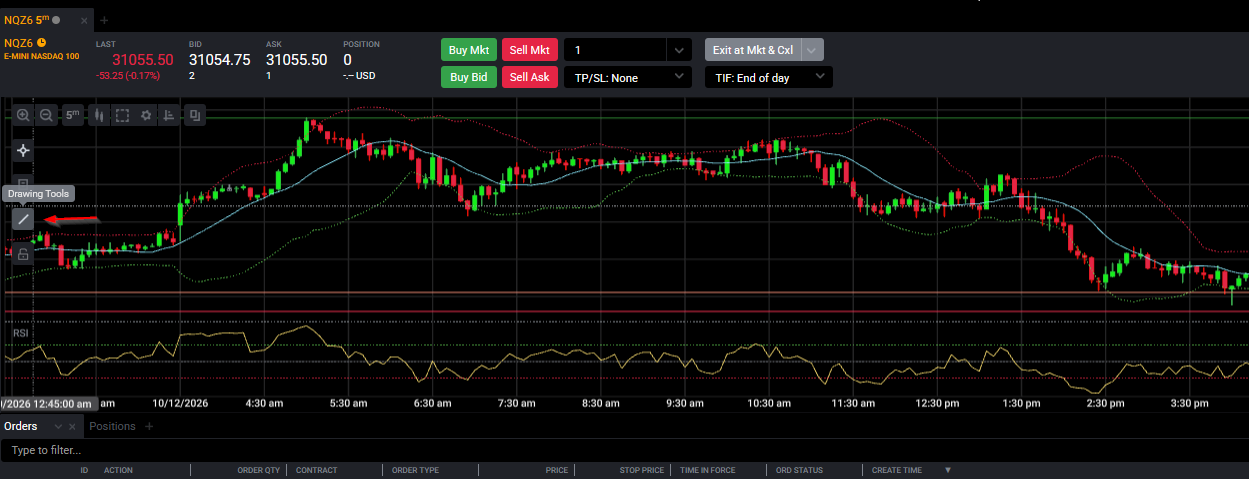Viewport: 1249px width, 479px height.
Task: Close the Orders panel tab
Action: [73, 427]
